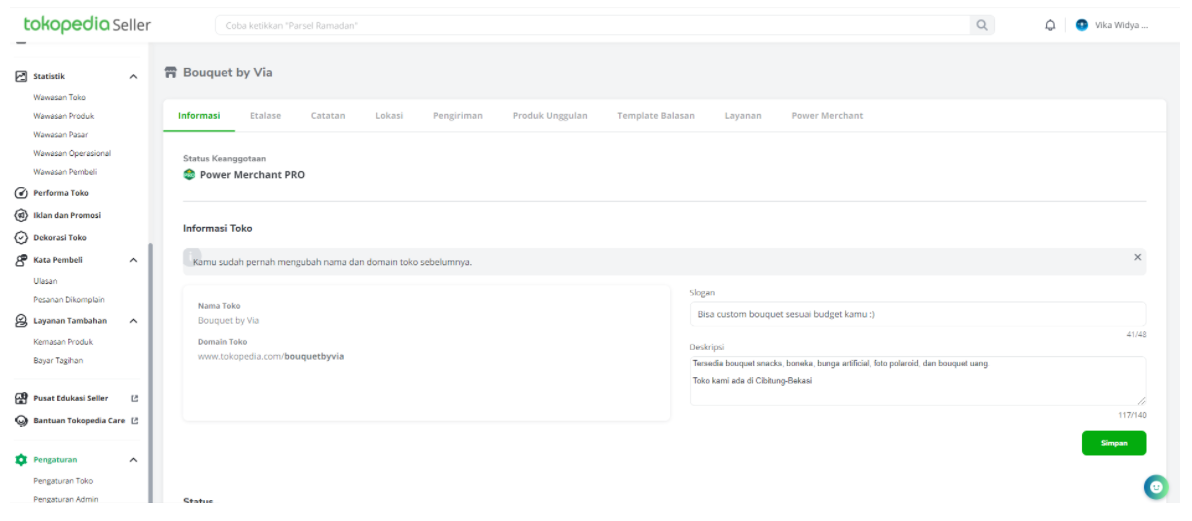Open the Power Merchant tab

point(827,116)
